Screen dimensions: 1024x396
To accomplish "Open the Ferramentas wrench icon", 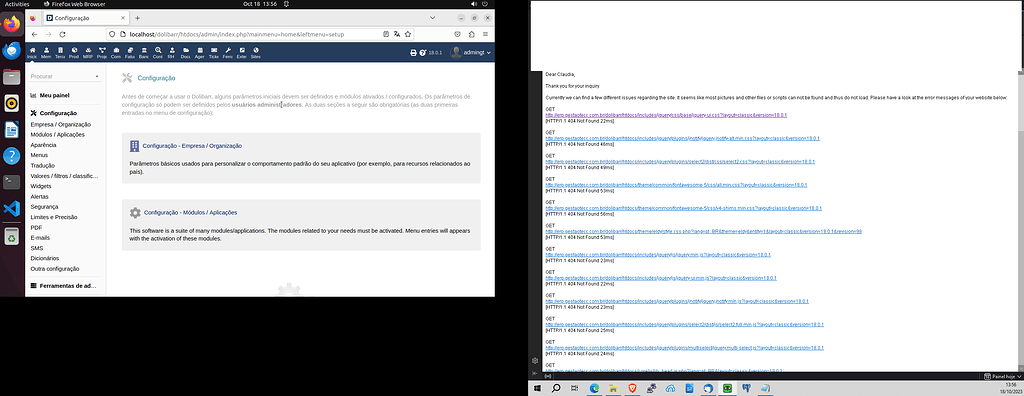I will 228,53.
